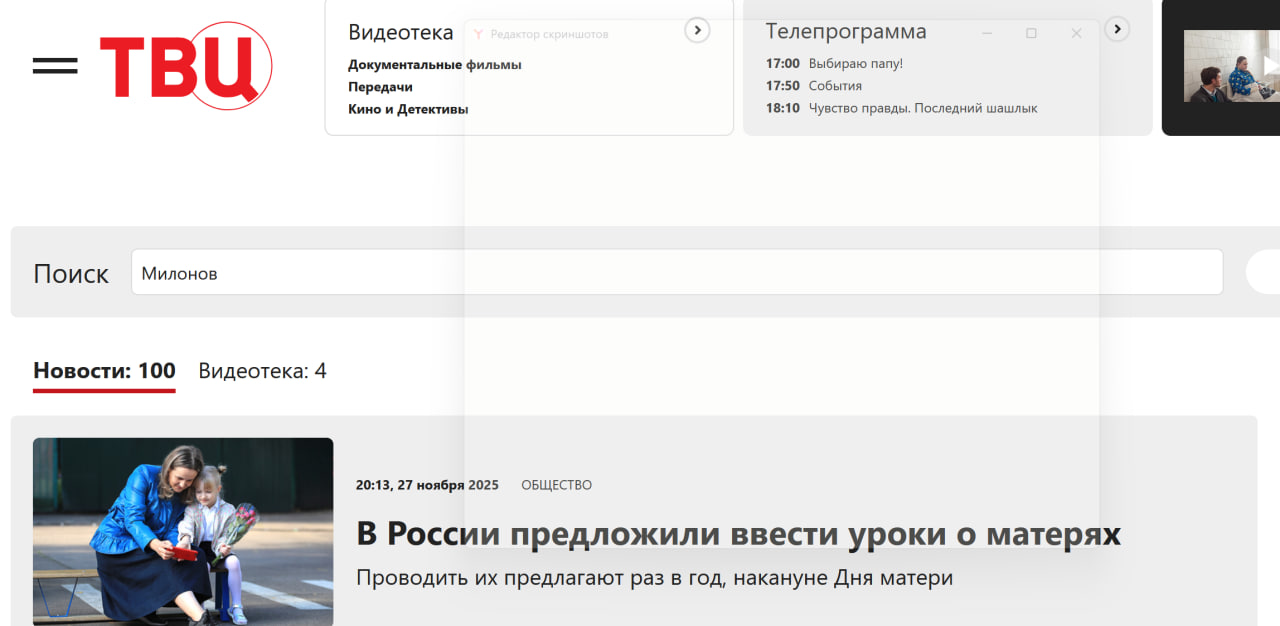Screen dimensions: 1280x626
Task: Click the ТВЦ logo
Action: coord(186,66)
